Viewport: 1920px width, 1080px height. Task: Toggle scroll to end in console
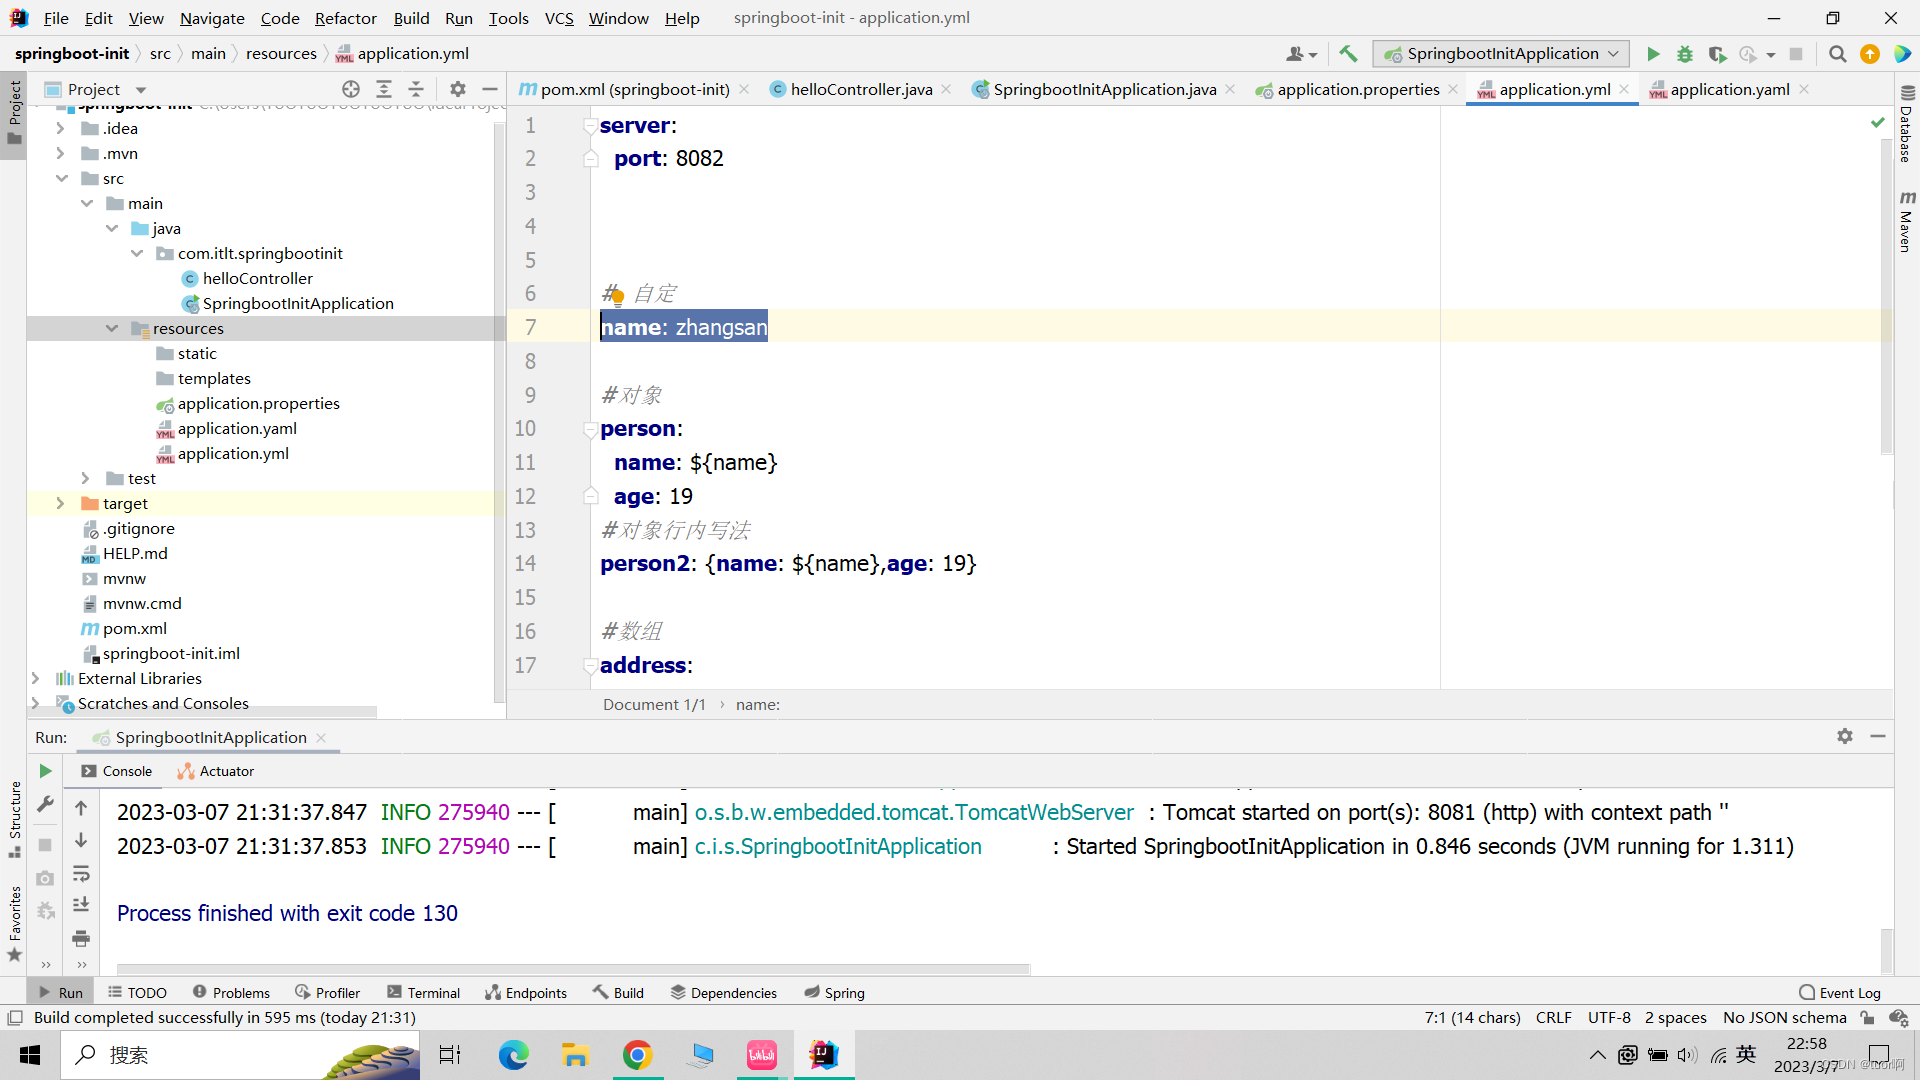coord(81,905)
